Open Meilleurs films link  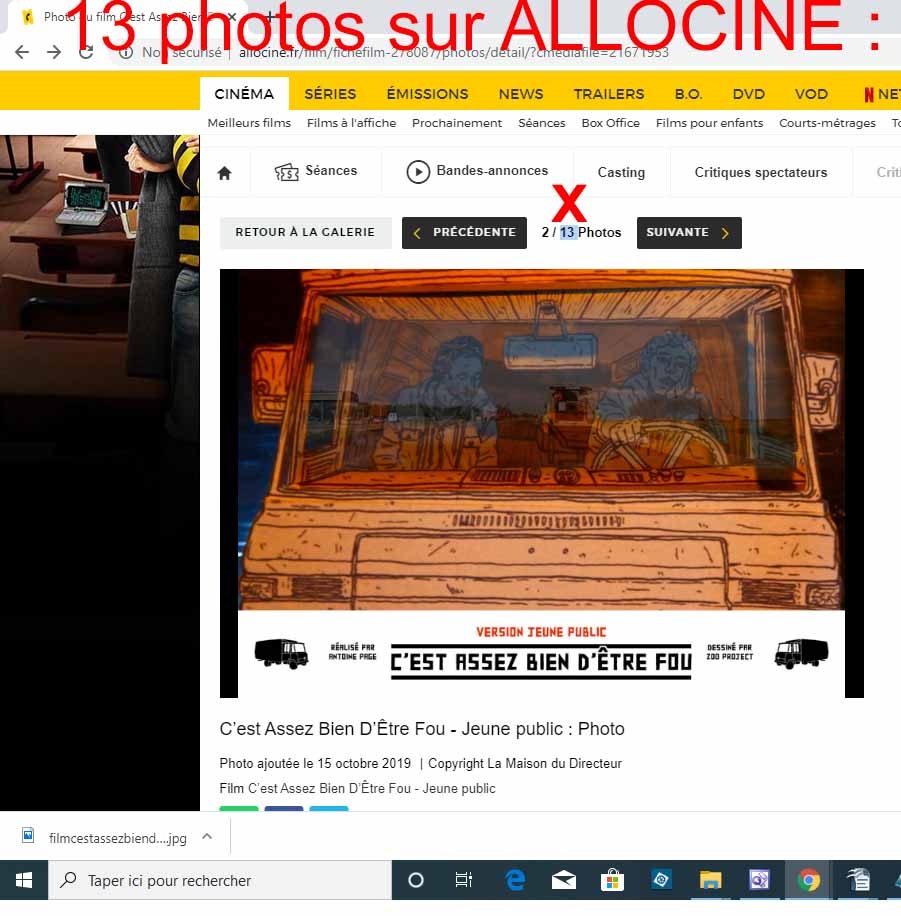click(249, 123)
